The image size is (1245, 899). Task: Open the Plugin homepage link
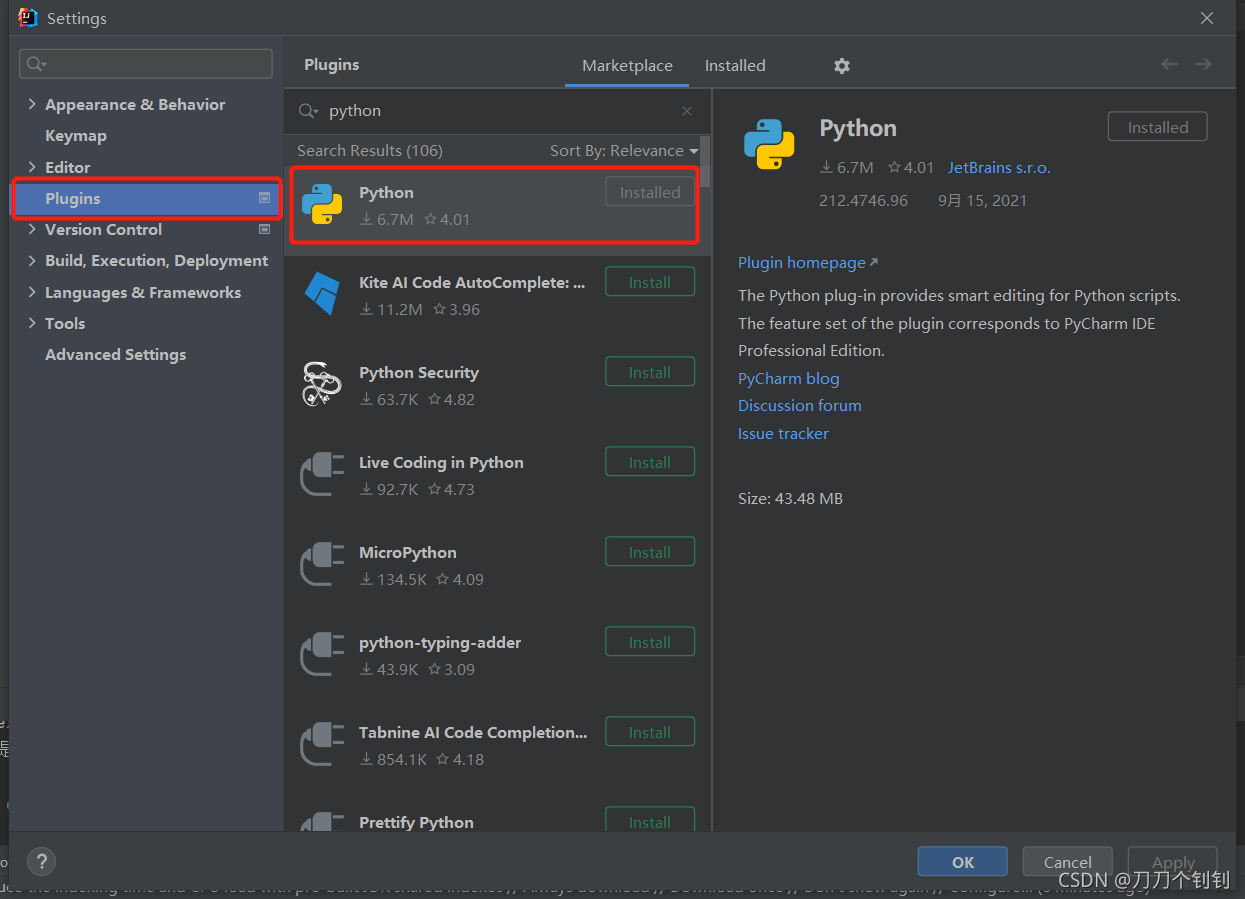pos(807,262)
